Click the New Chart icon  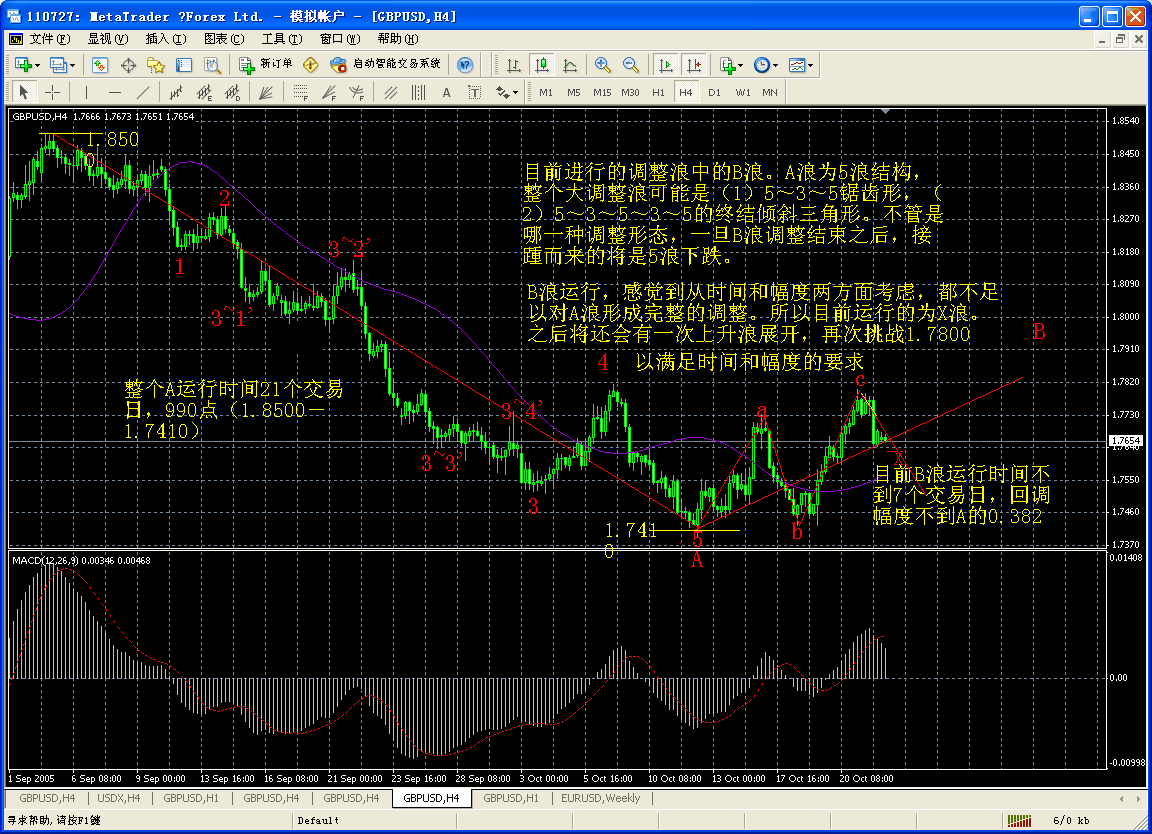coord(23,65)
